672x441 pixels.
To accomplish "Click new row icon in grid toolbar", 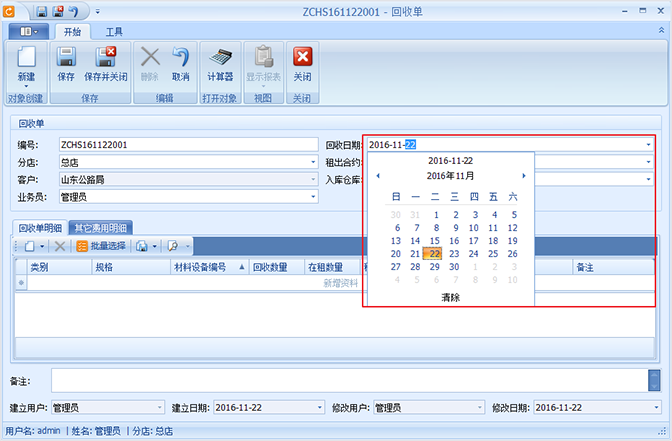I will click(29, 245).
